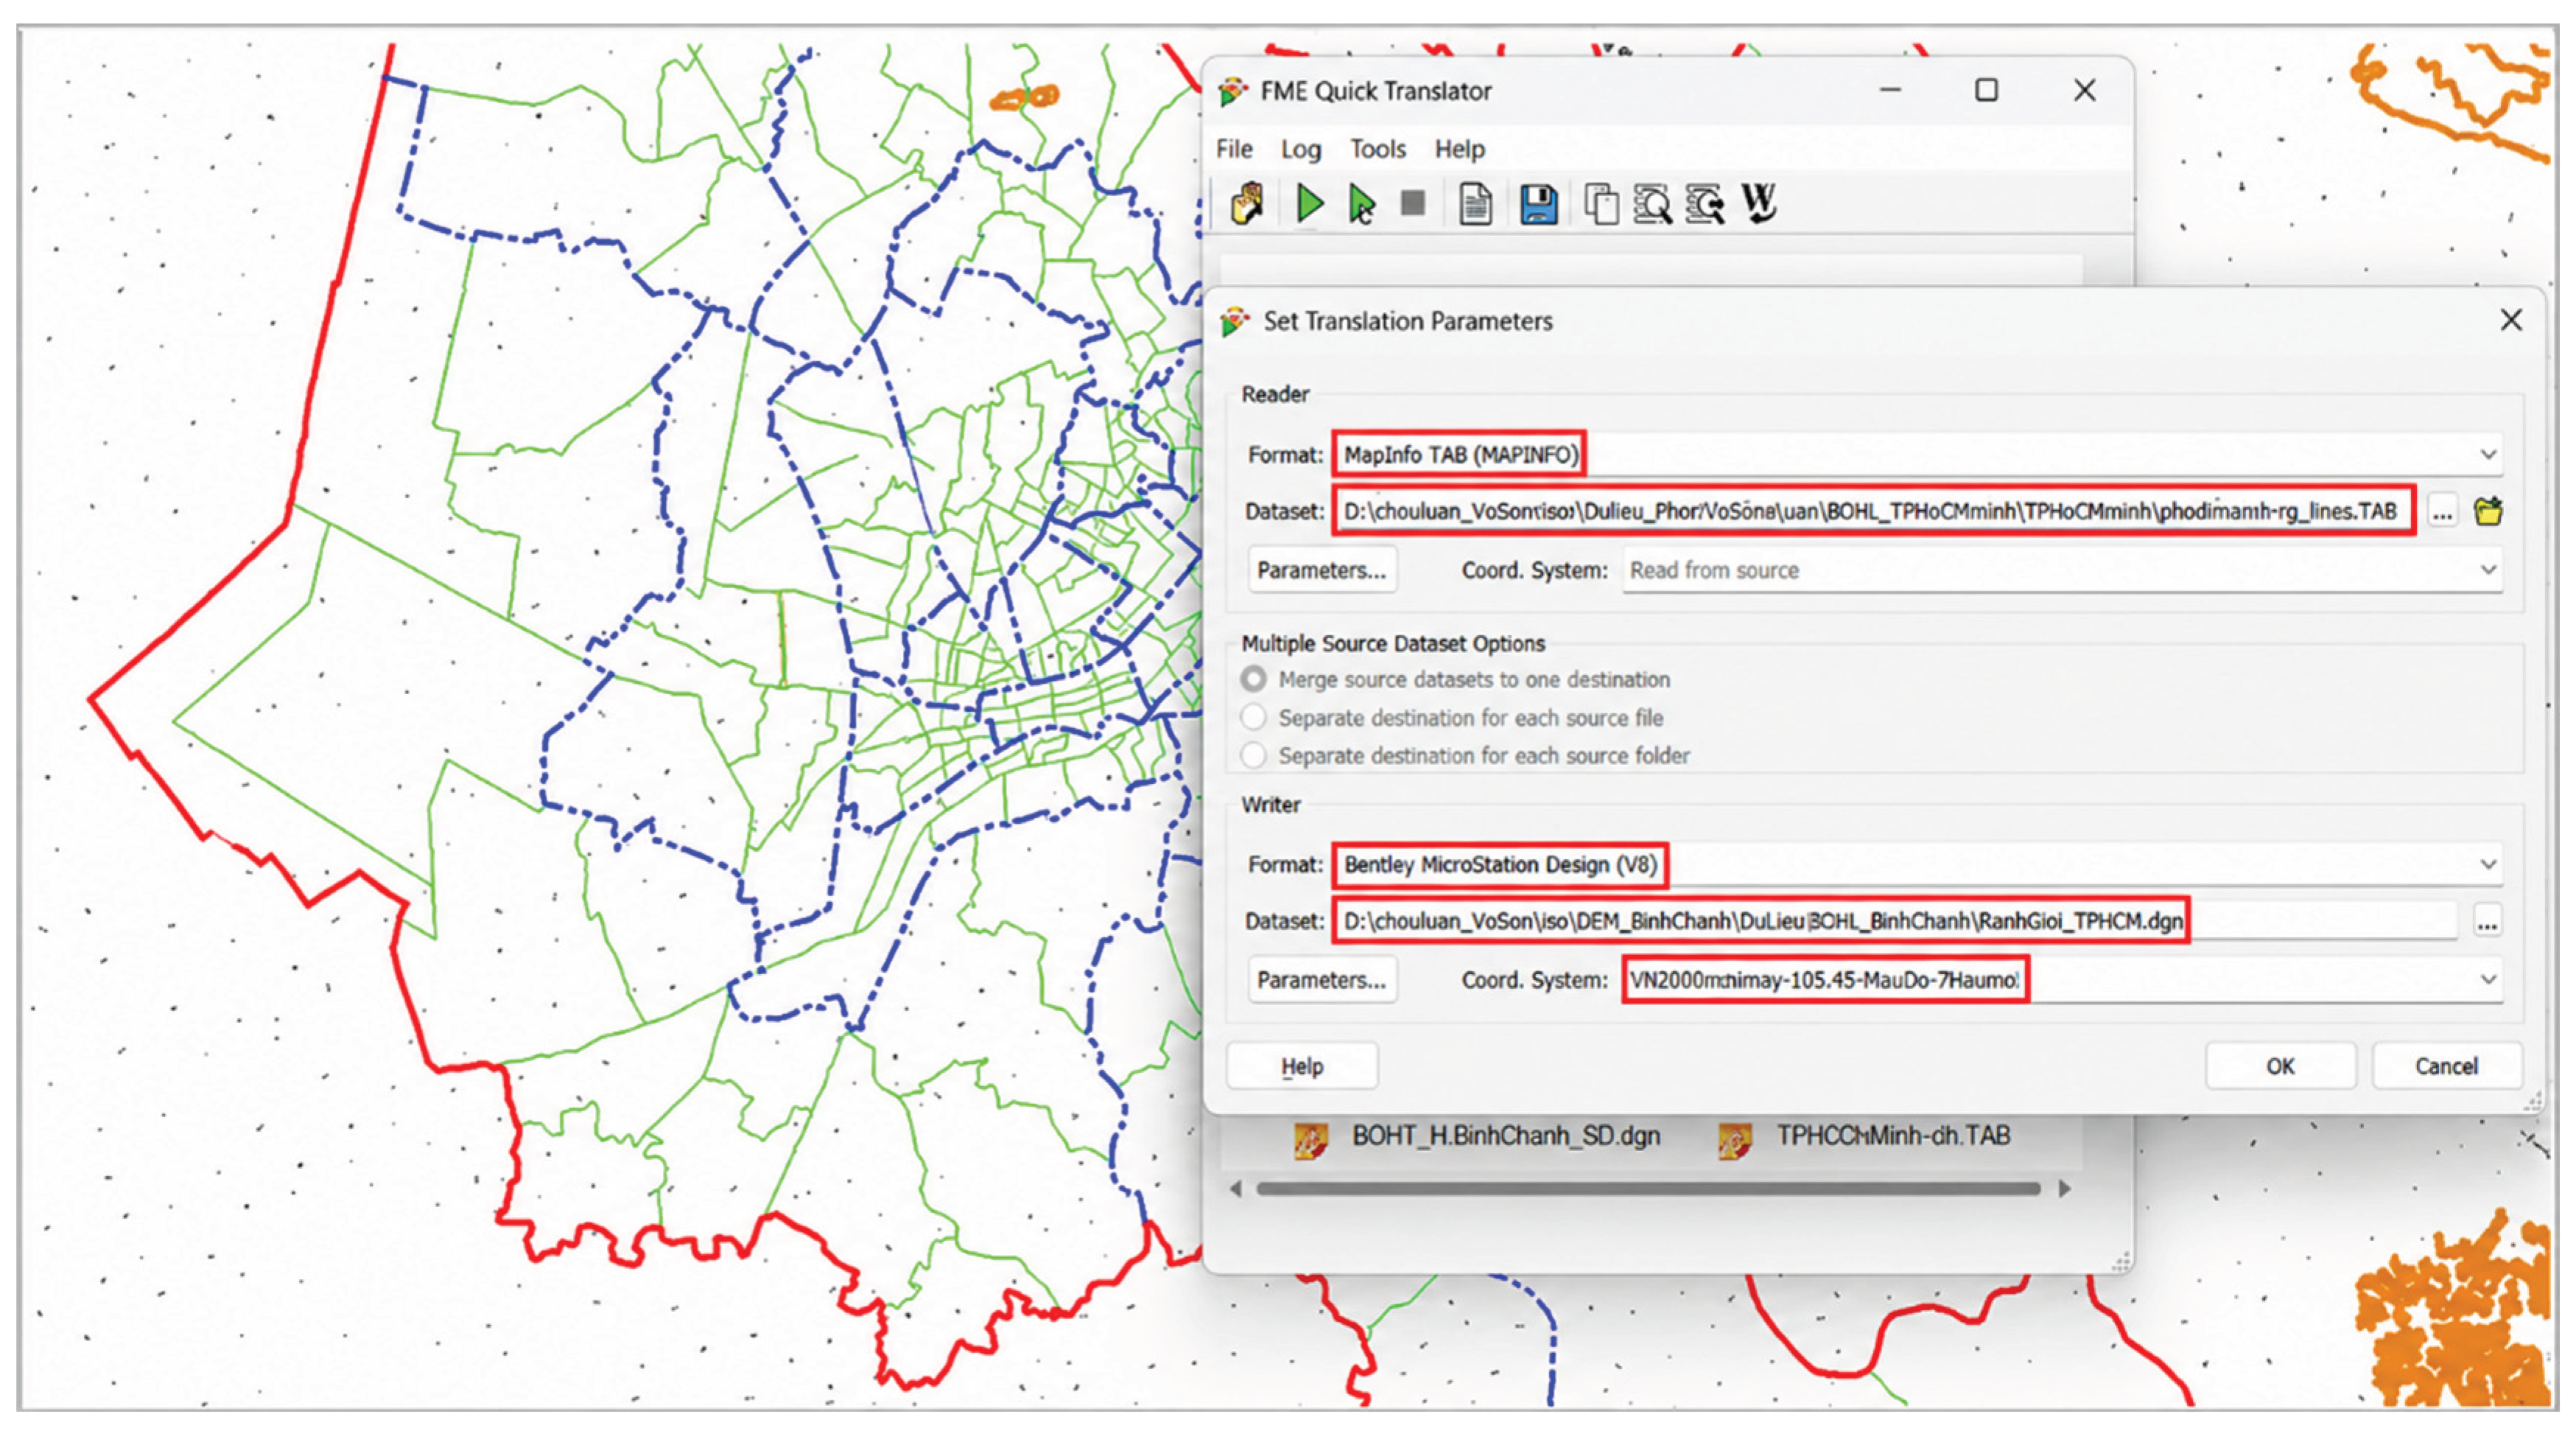Click the Copy log icon in toolbar
This screenshot has height=1431, width=2576.
tap(1601, 204)
